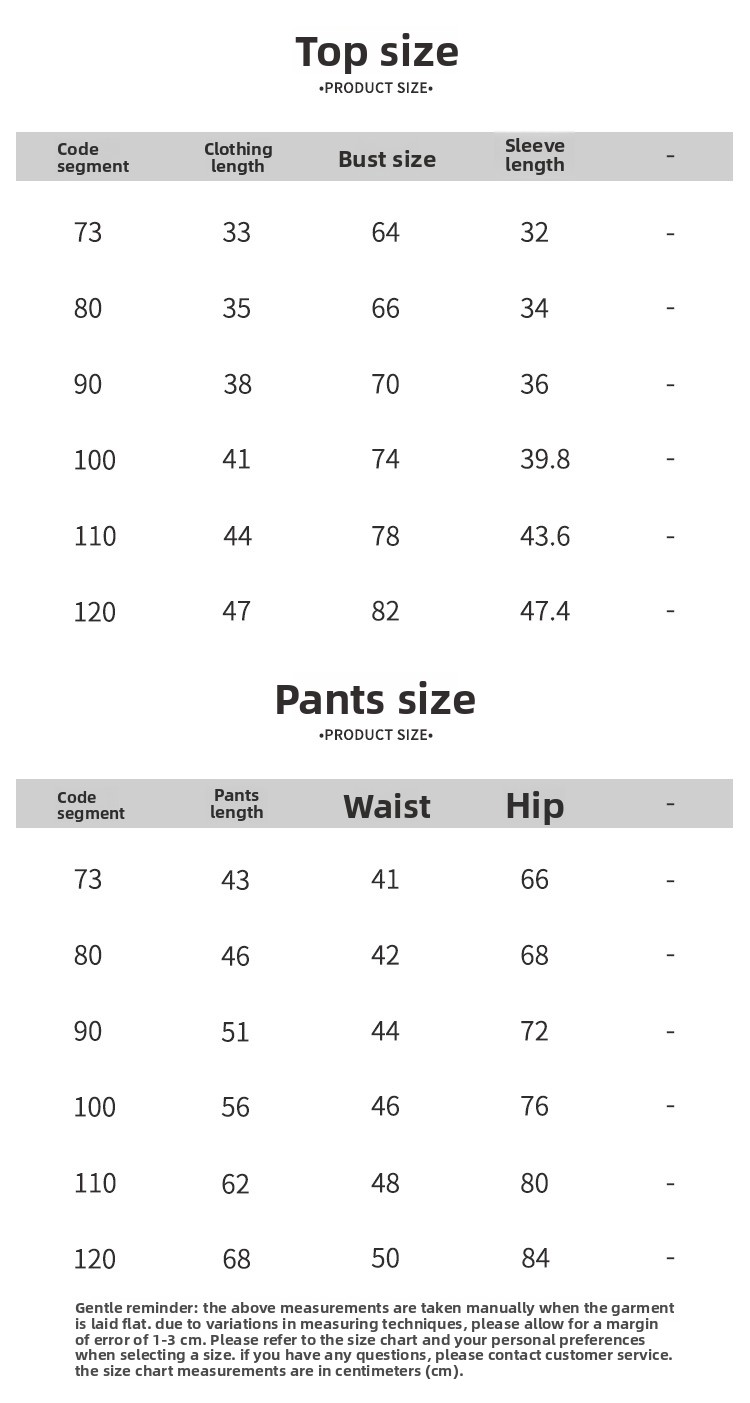The height and width of the screenshot is (1403, 750).
Task: Select sleeve length value 47.4
Action: point(545,611)
